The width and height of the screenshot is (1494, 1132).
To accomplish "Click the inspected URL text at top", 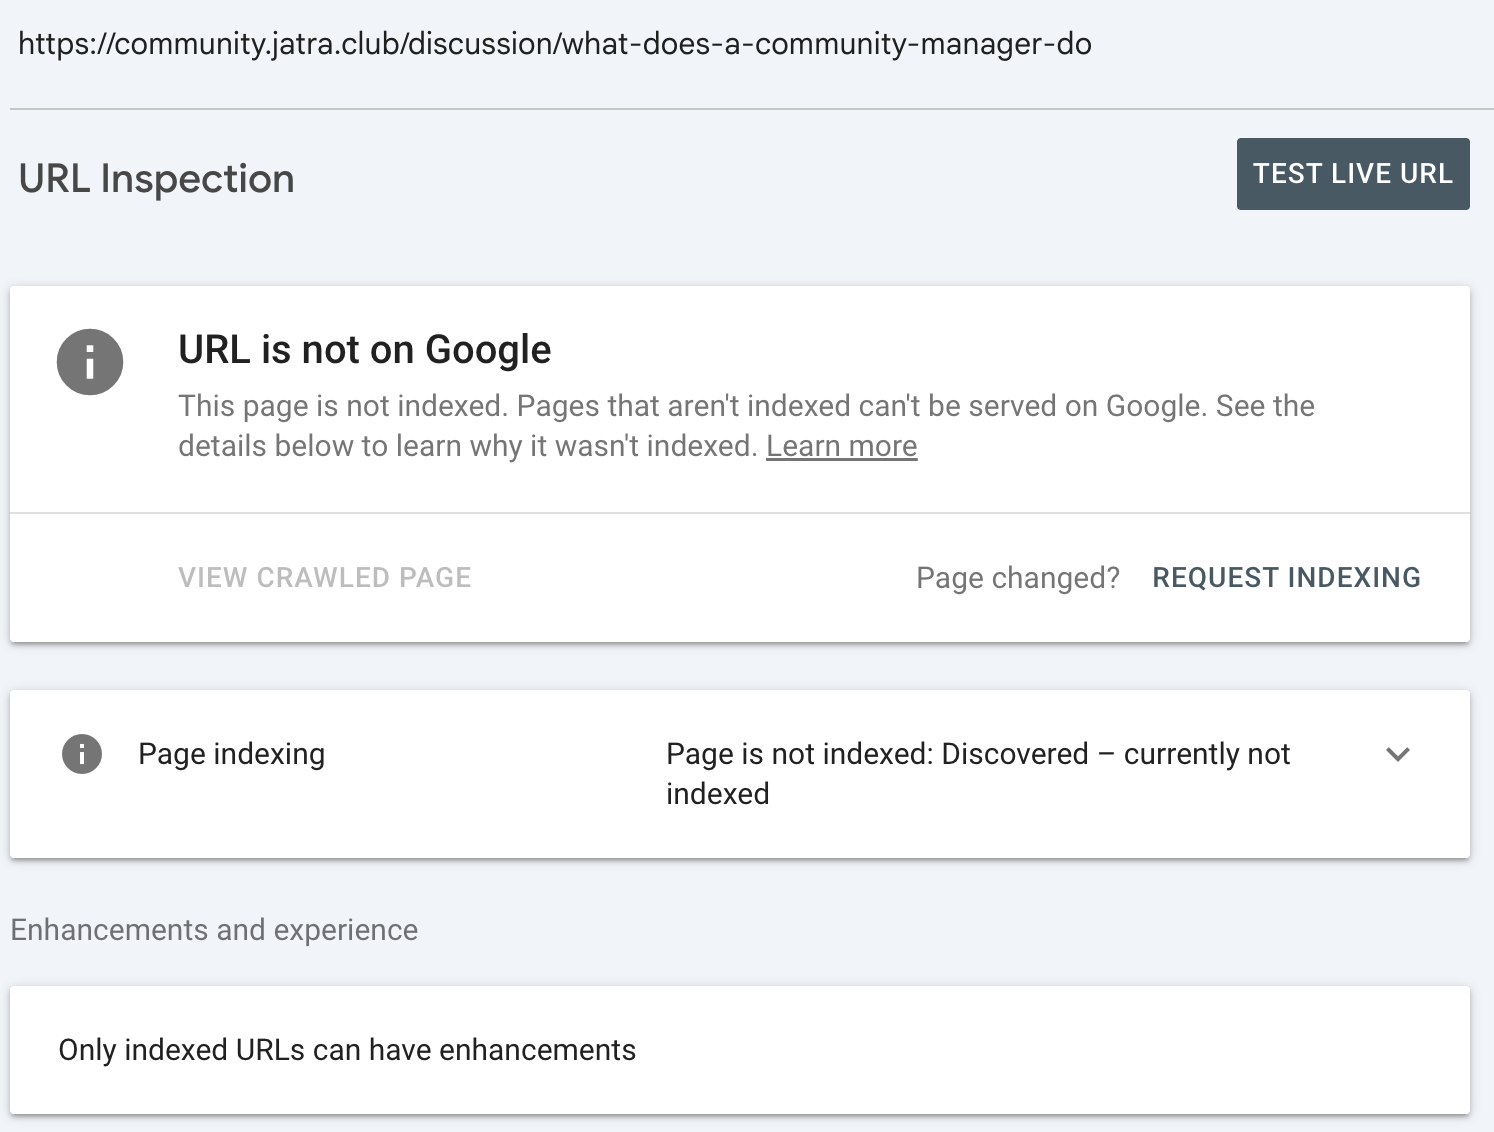I will tap(555, 44).
